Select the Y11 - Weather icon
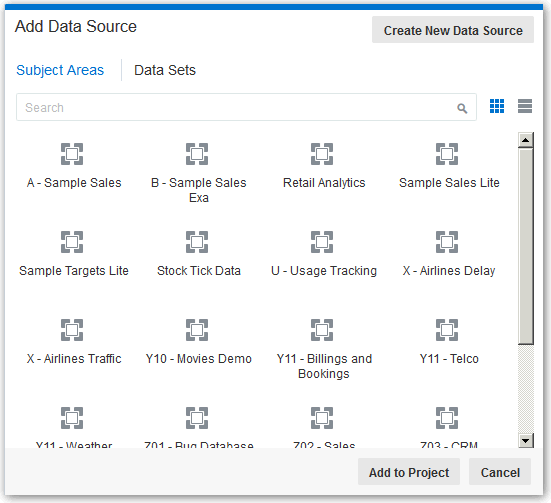This screenshot has height=503, width=551. click(72, 418)
